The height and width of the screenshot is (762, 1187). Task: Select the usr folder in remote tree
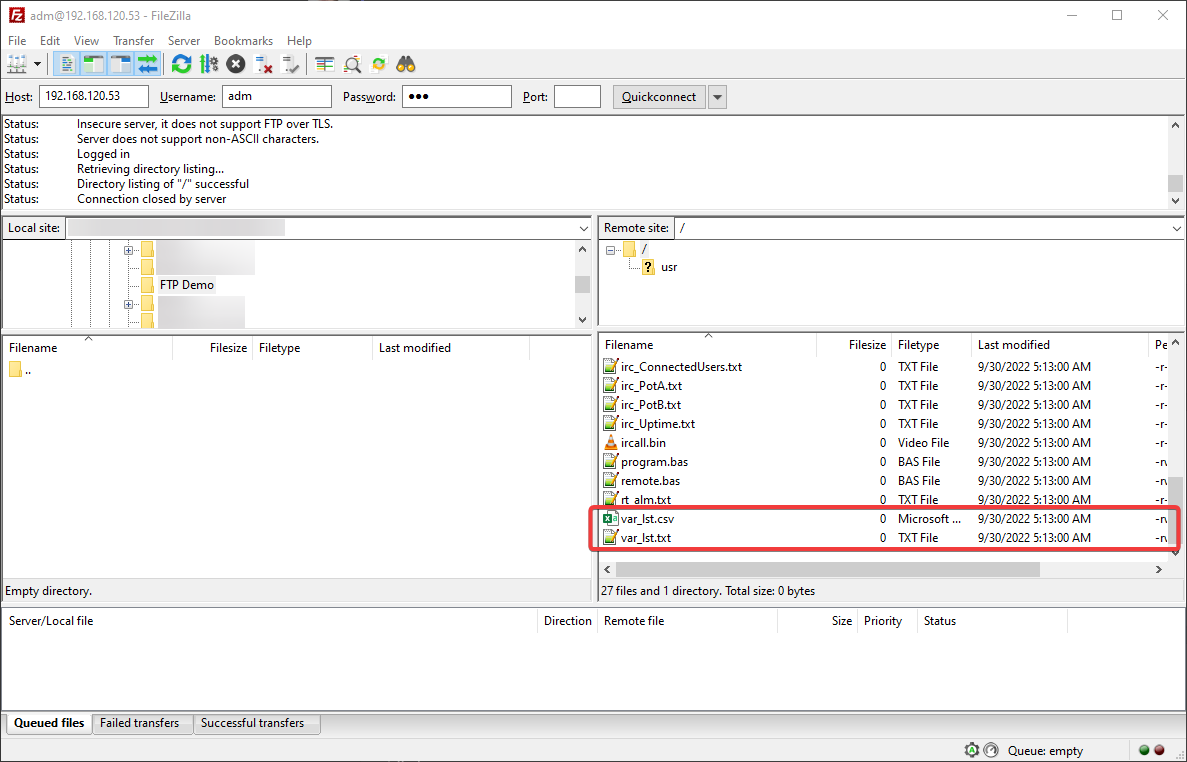point(668,267)
